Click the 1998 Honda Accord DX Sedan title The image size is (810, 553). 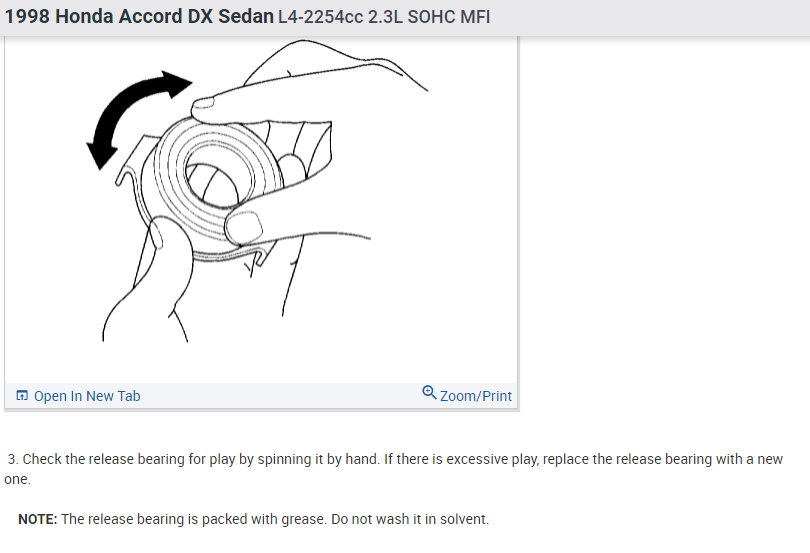(139, 17)
